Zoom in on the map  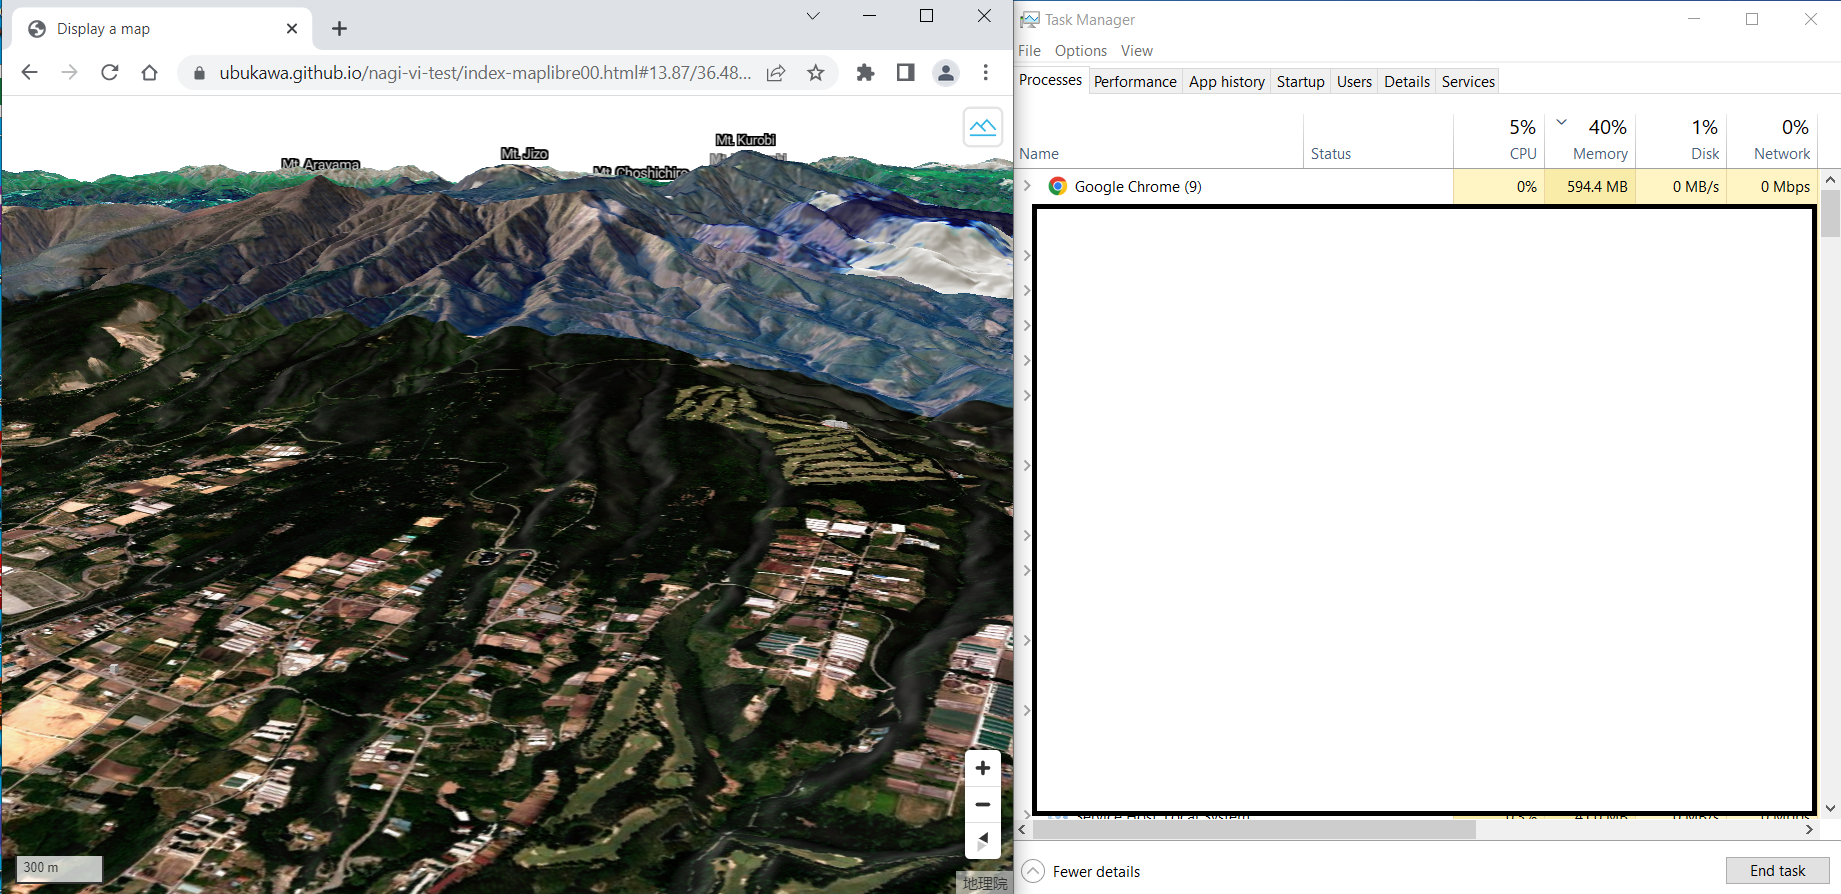(983, 768)
